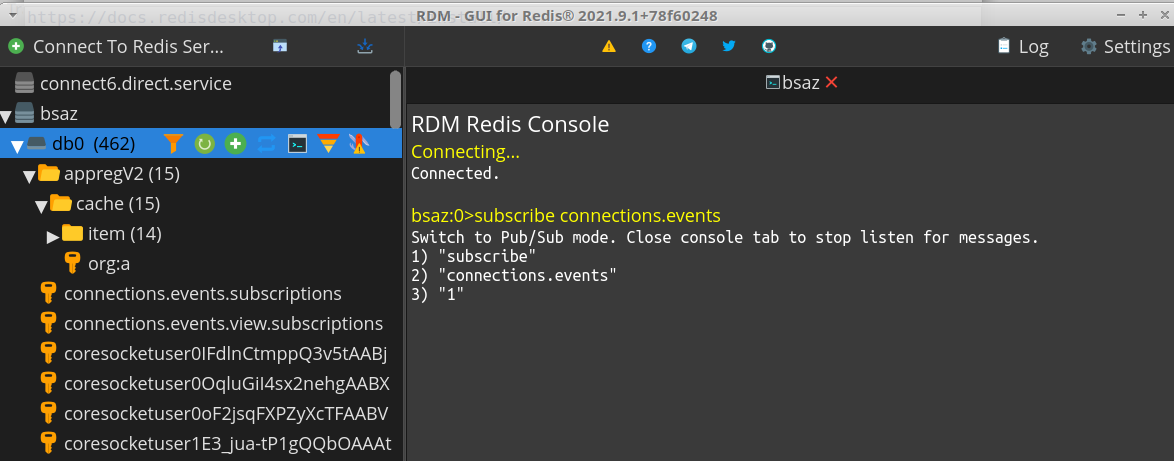The width and height of the screenshot is (1174, 461).
Task: Click the Telegram icon in top toolbar
Action: pos(689,47)
